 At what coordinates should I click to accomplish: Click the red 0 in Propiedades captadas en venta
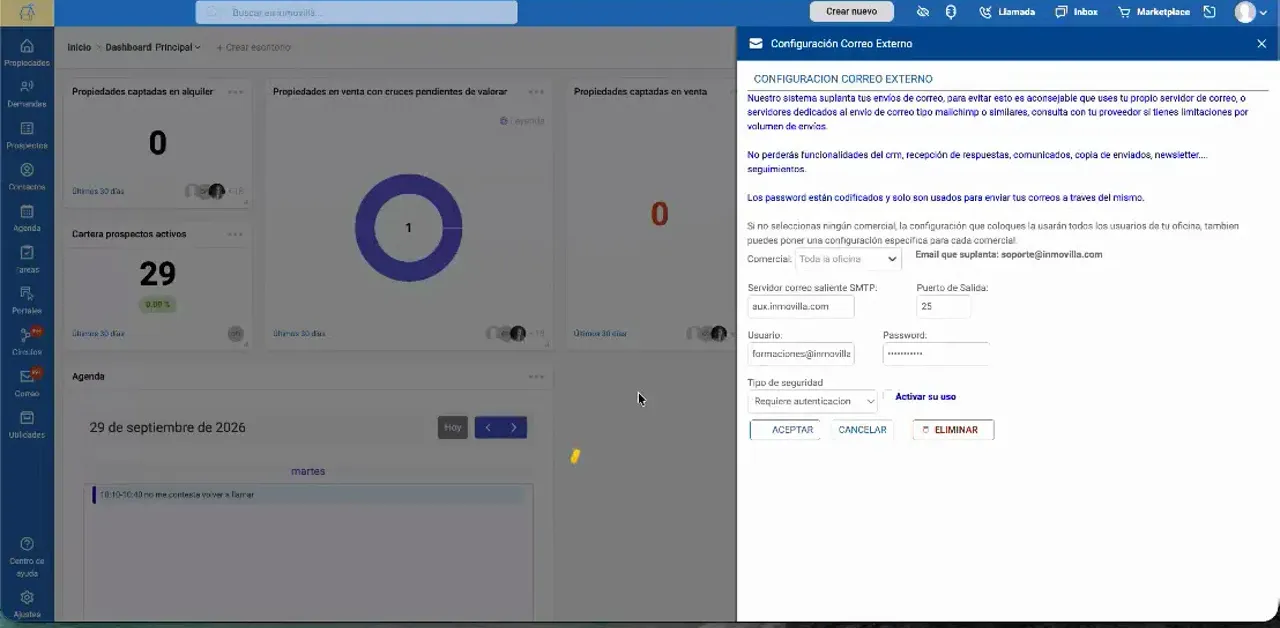(659, 214)
